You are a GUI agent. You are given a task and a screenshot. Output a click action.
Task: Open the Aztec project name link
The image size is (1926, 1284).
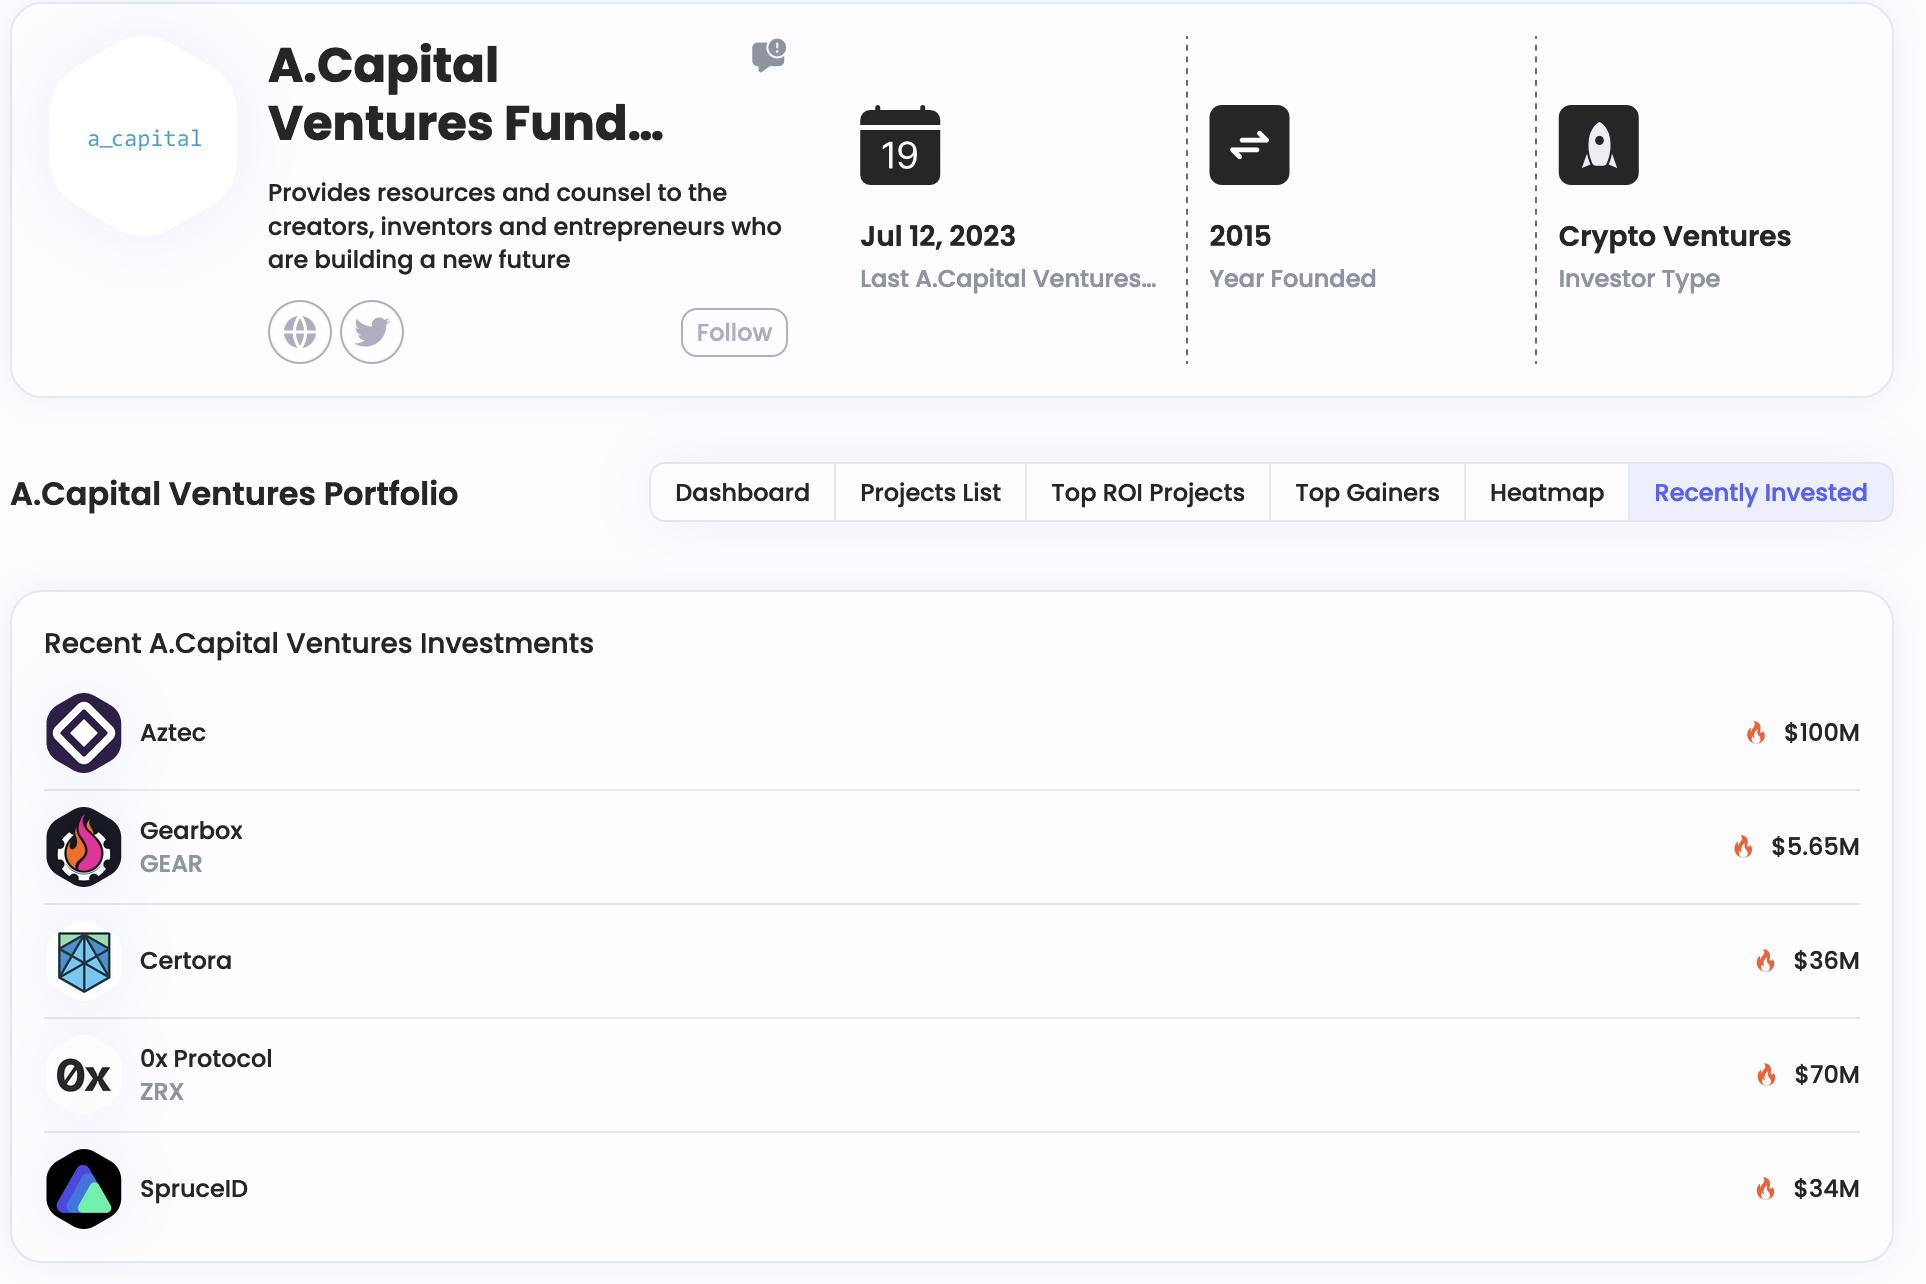pyautogui.click(x=173, y=733)
